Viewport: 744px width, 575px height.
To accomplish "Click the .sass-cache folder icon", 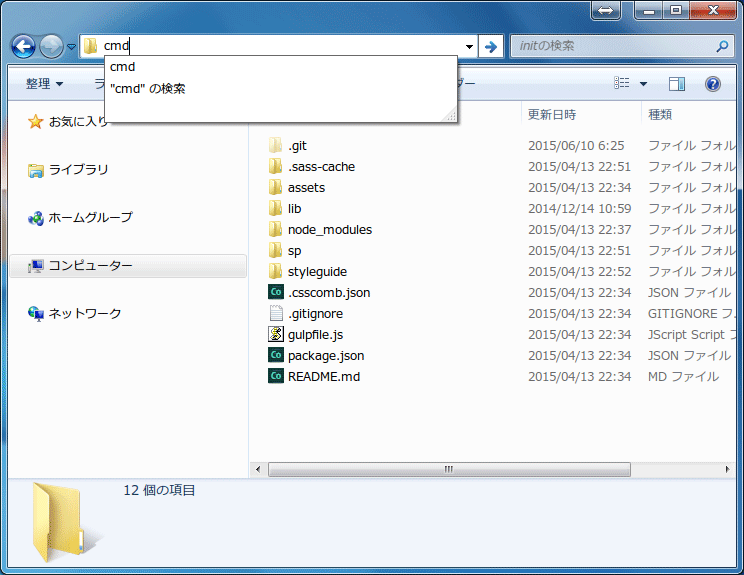I will 275,166.
